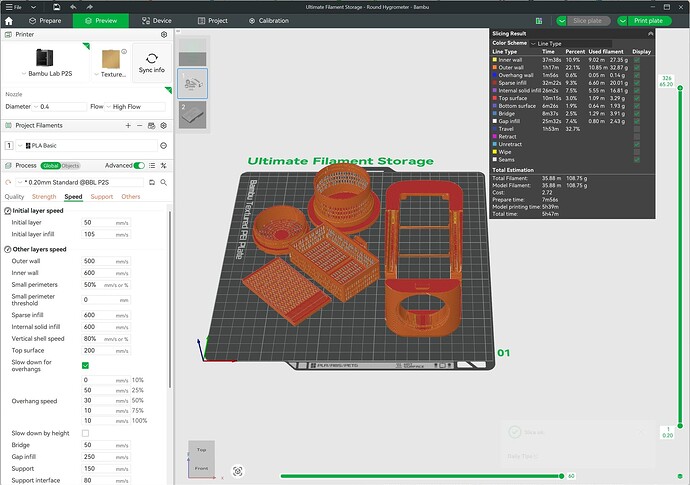This screenshot has height=485, width=690.
Task: Click the AMS sync icon in Project Filaments
Action: [x=151, y=125]
